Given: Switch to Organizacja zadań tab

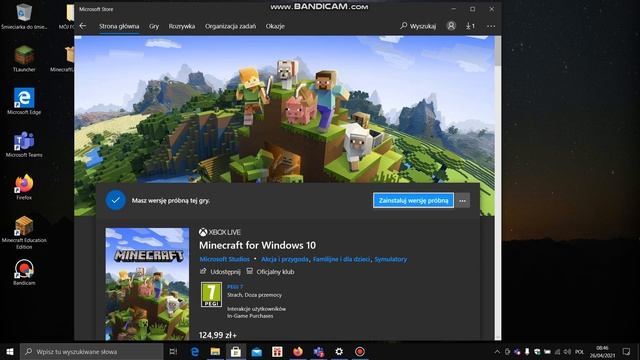Looking at the screenshot, I should (x=230, y=26).
